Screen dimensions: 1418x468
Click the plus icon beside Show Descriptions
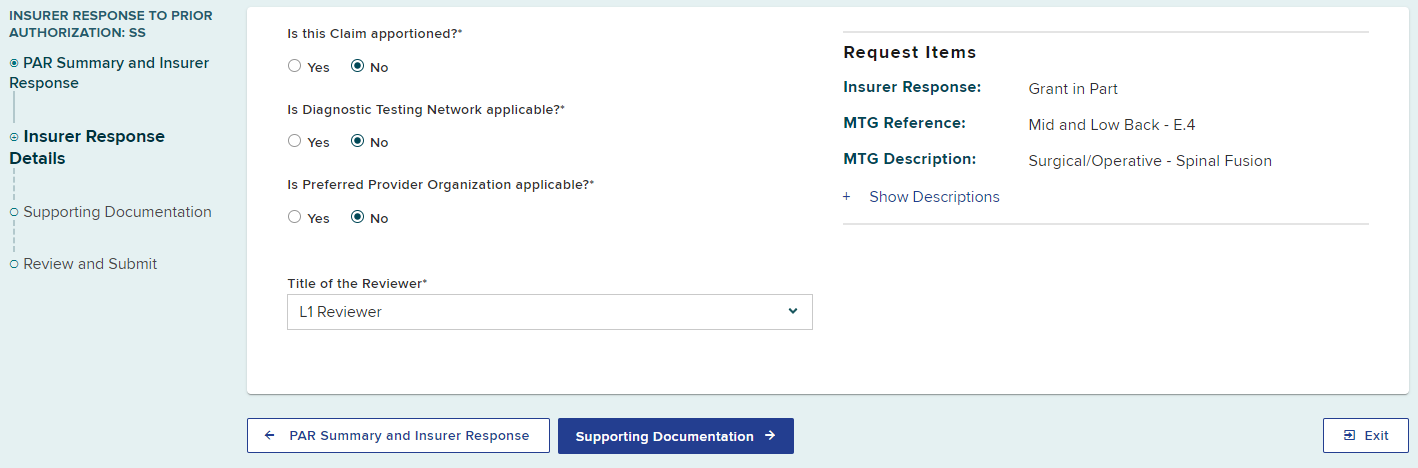tap(846, 197)
